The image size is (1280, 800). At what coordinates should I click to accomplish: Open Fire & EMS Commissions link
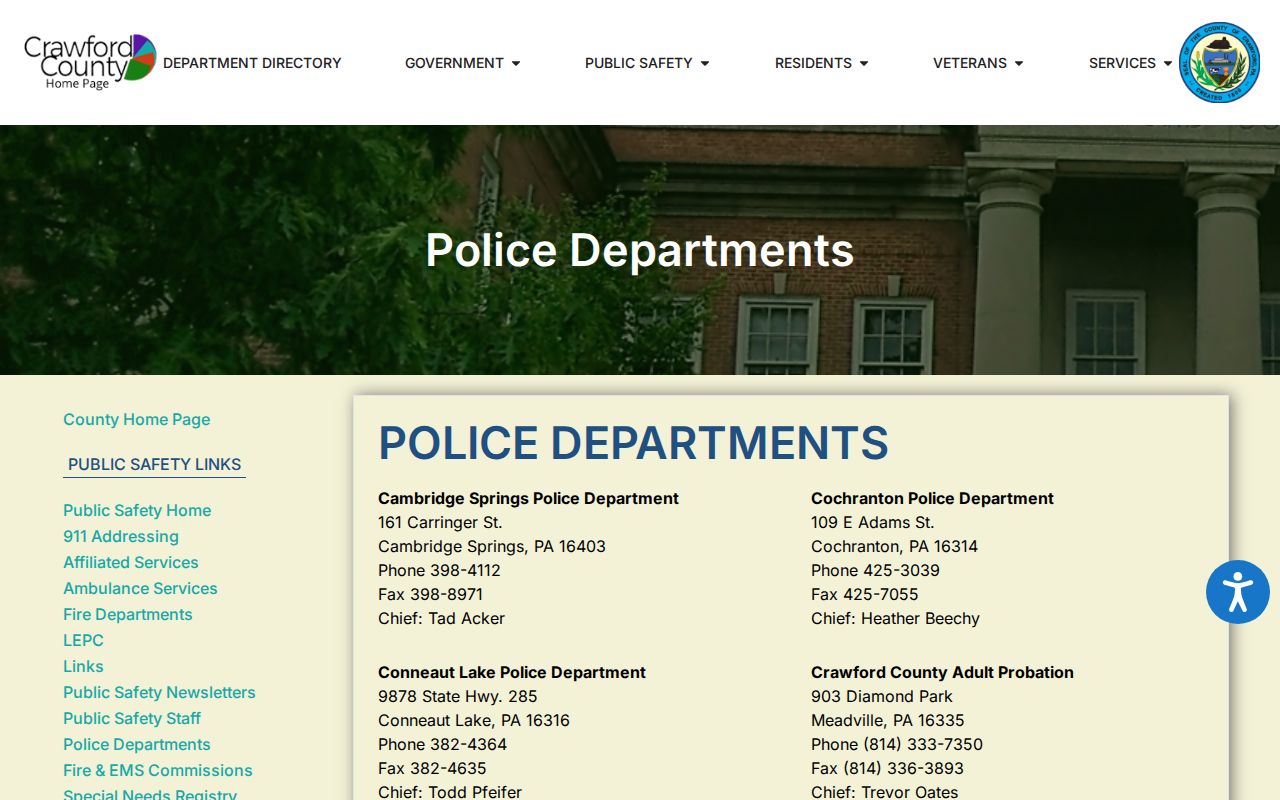(x=158, y=770)
